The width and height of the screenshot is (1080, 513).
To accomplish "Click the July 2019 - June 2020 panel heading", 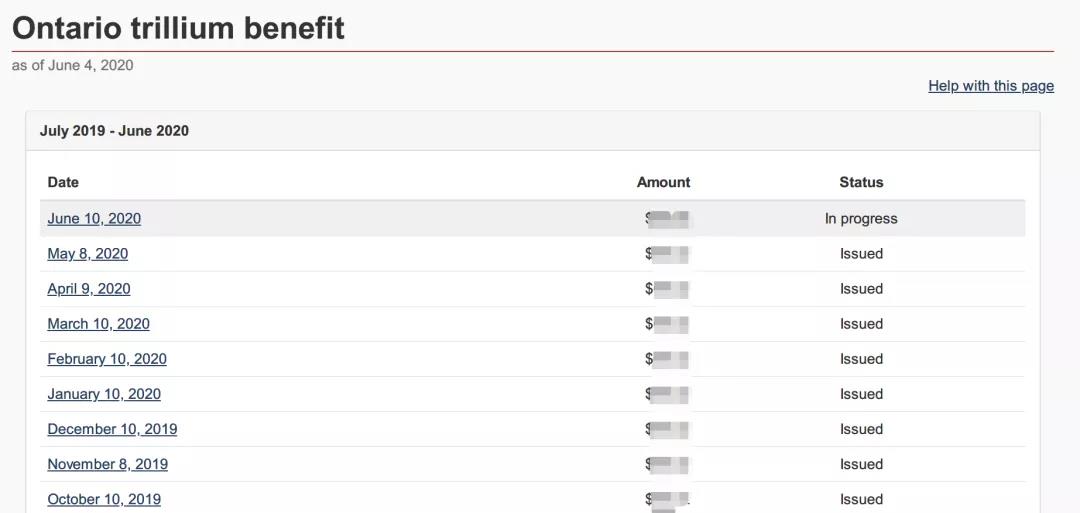I will pyautogui.click(x=114, y=131).
